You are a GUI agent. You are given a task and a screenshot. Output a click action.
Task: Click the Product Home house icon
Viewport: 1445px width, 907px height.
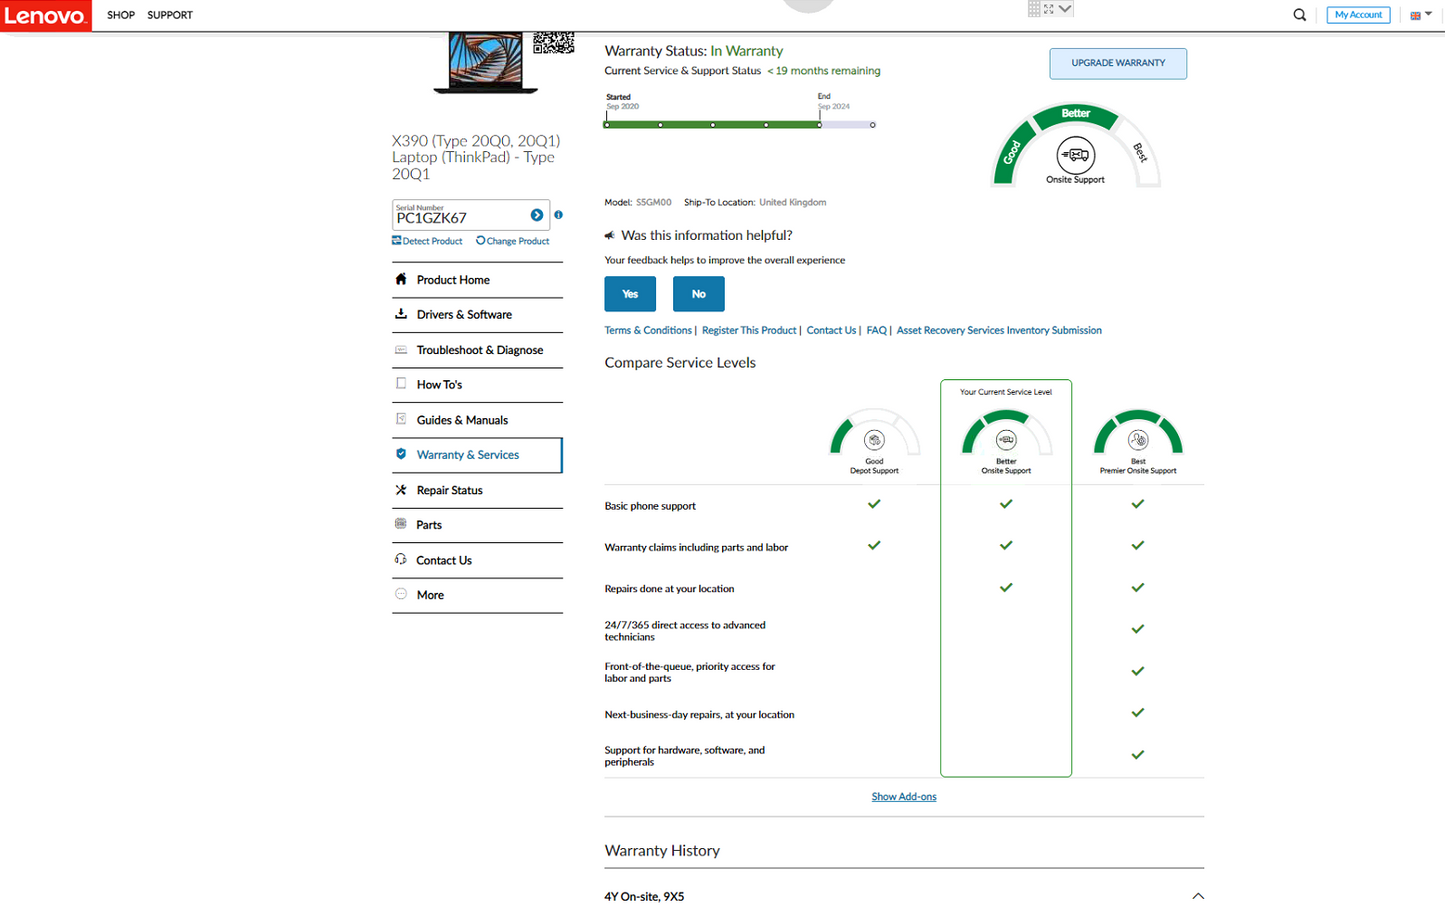click(401, 279)
